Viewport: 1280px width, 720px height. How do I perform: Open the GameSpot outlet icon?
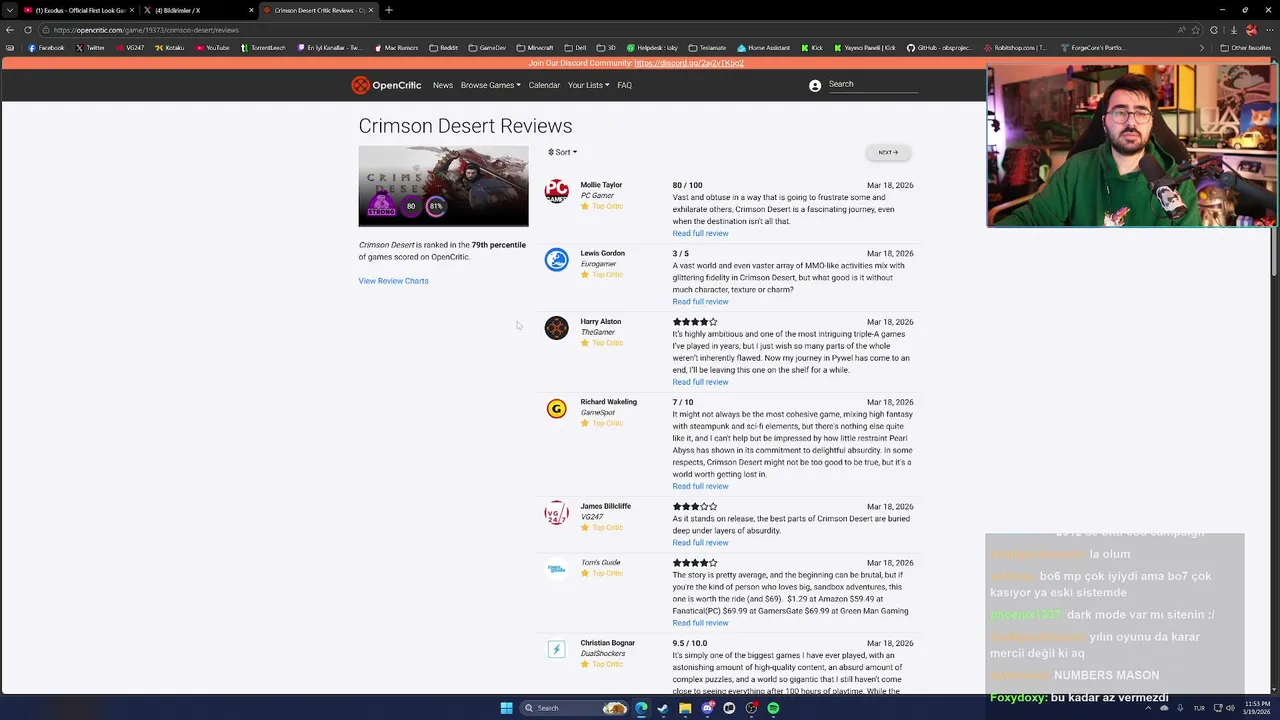pyautogui.click(x=556, y=408)
